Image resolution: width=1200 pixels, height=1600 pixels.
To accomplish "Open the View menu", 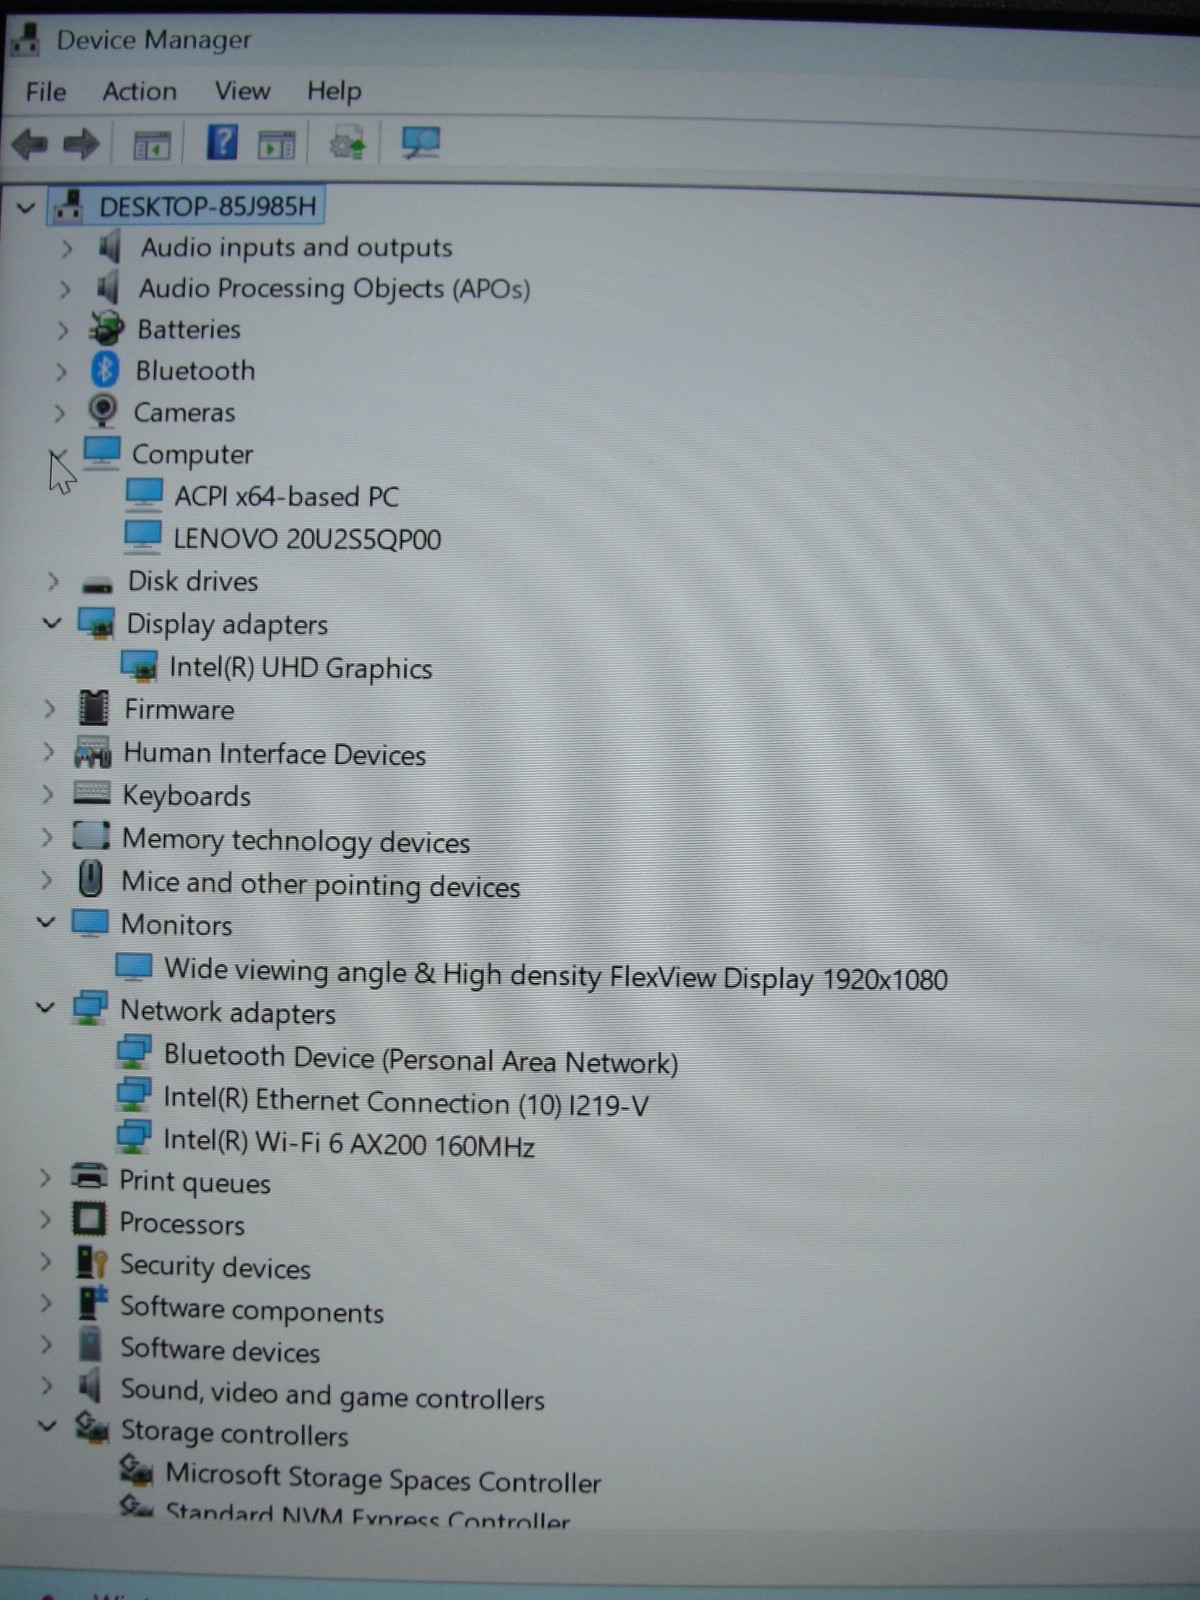I will 242,91.
